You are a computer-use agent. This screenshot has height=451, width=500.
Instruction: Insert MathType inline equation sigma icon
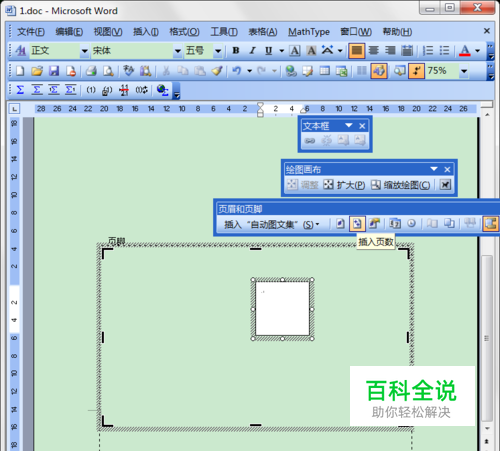(x=20, y=90)
